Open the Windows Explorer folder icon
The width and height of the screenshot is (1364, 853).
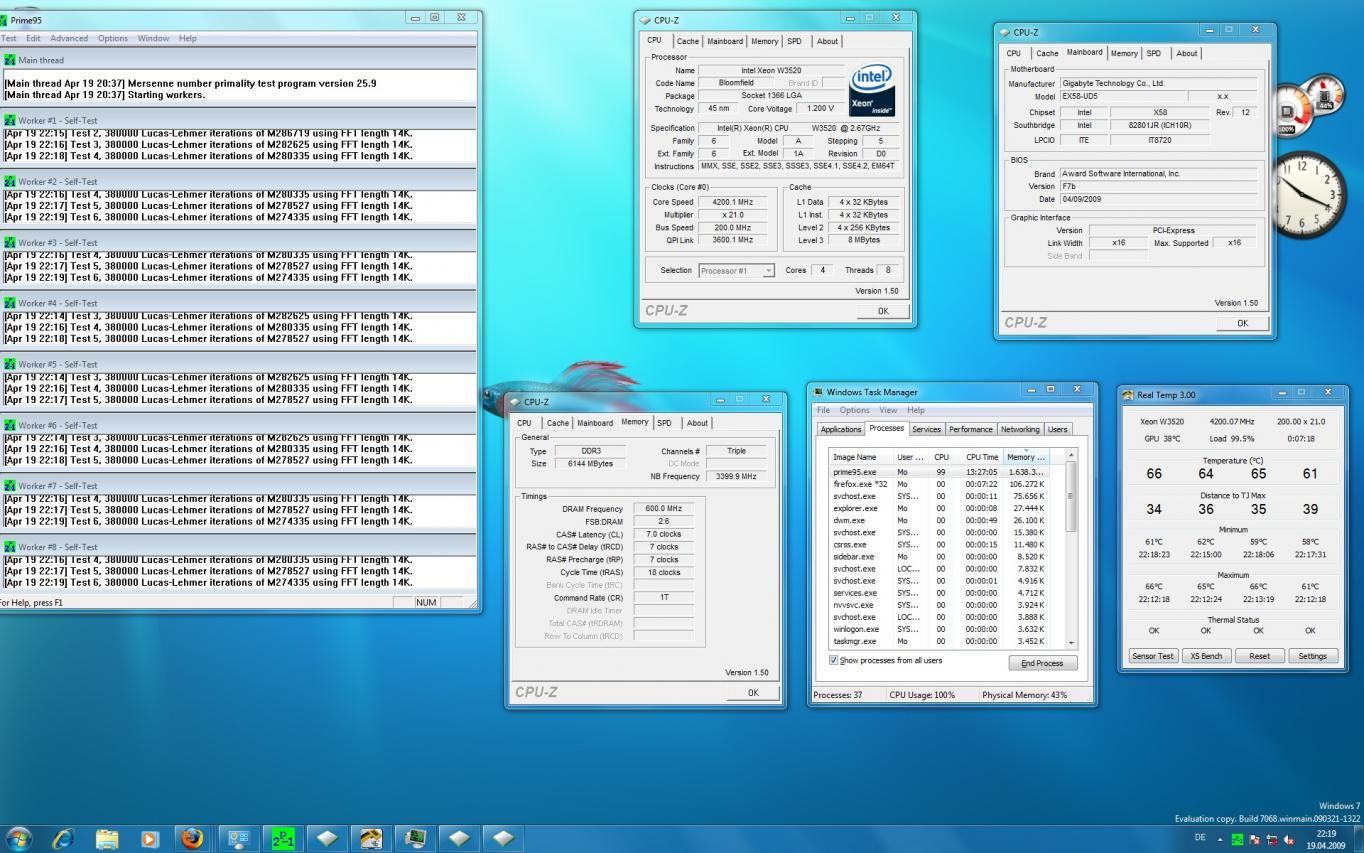tap(106, 838)
